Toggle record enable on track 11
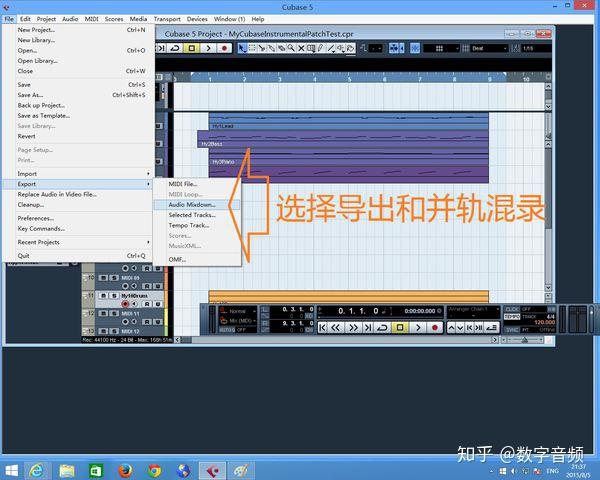The width and height of the screenshot is (600, 480). coord(125,304)
